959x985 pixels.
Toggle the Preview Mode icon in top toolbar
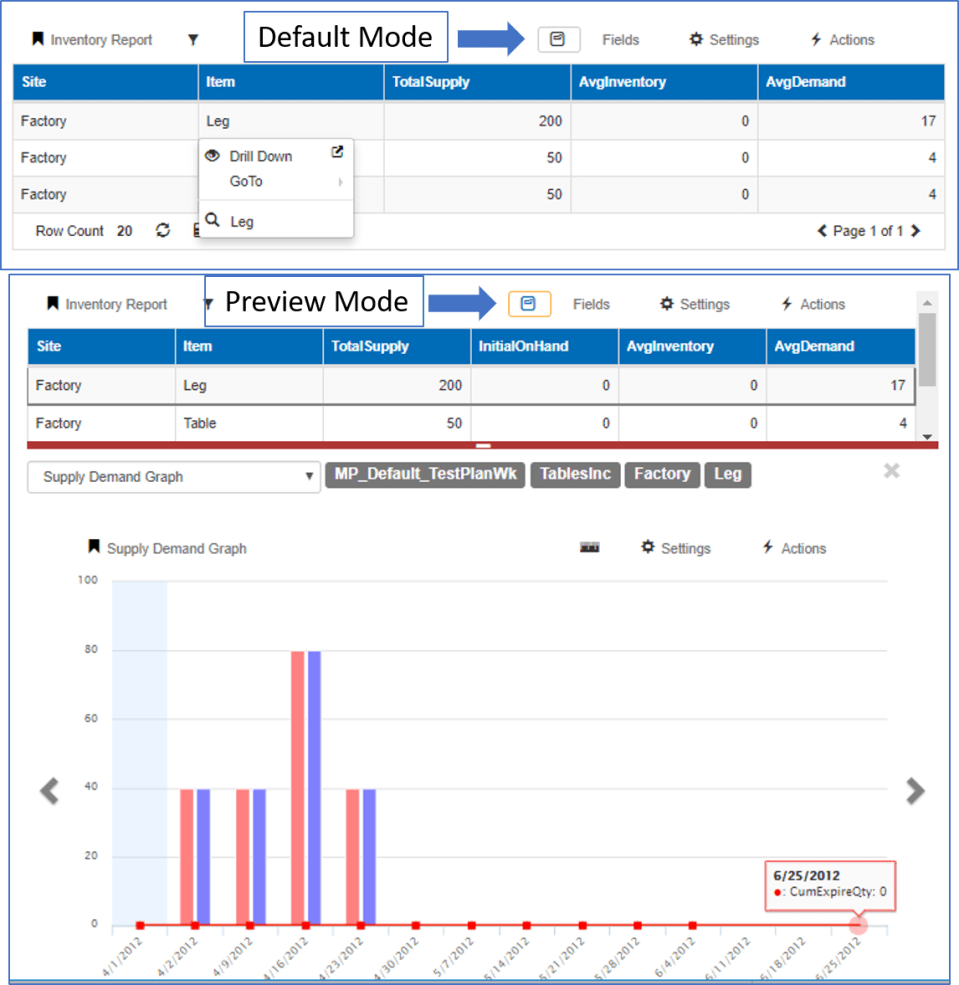[558, 40]
